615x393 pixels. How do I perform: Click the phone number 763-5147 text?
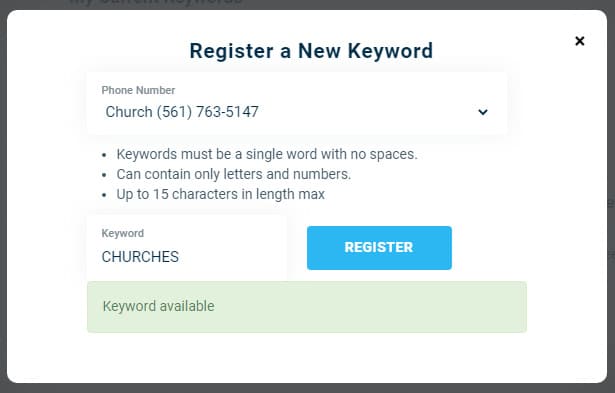tap(227, 112)
